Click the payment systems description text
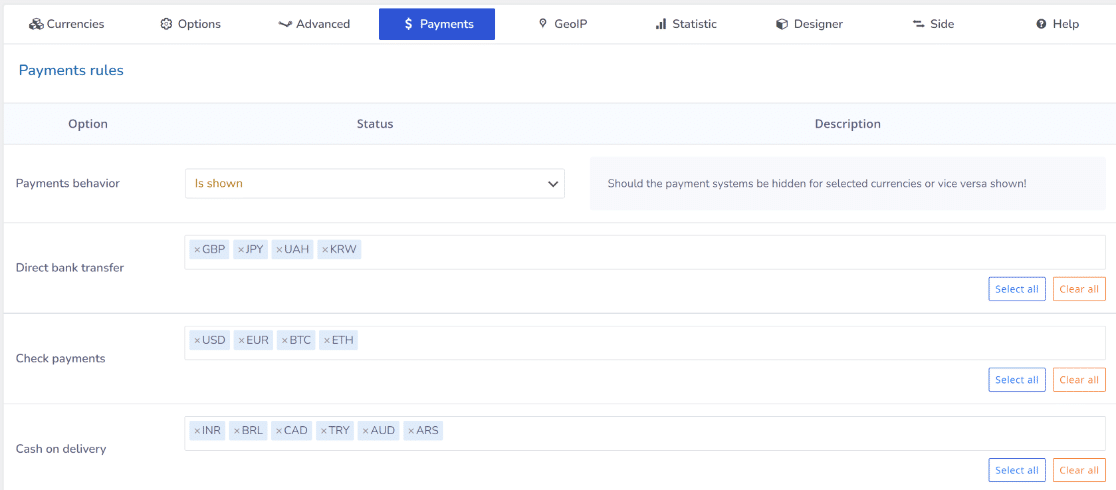The image size is (1116, 490). point(817,184)
